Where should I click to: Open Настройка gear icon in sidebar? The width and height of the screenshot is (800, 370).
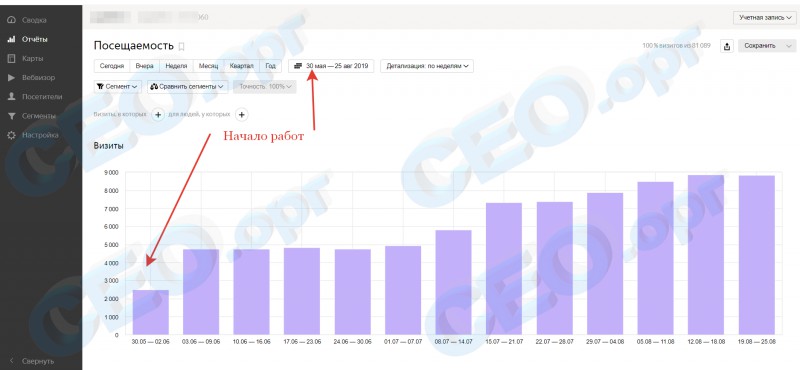11,135
